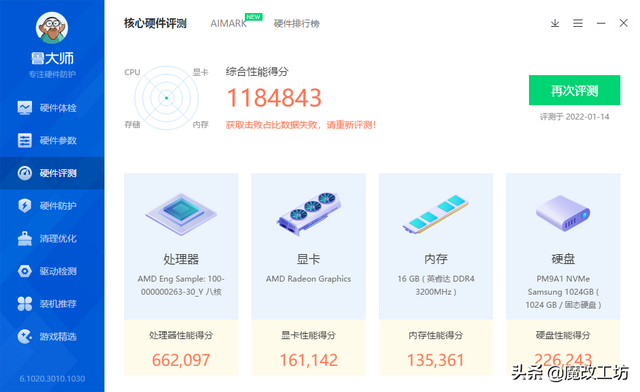The image size is (640, 392).
Task: Close the 鲁大师 window
Action: (x=623, y=23)
